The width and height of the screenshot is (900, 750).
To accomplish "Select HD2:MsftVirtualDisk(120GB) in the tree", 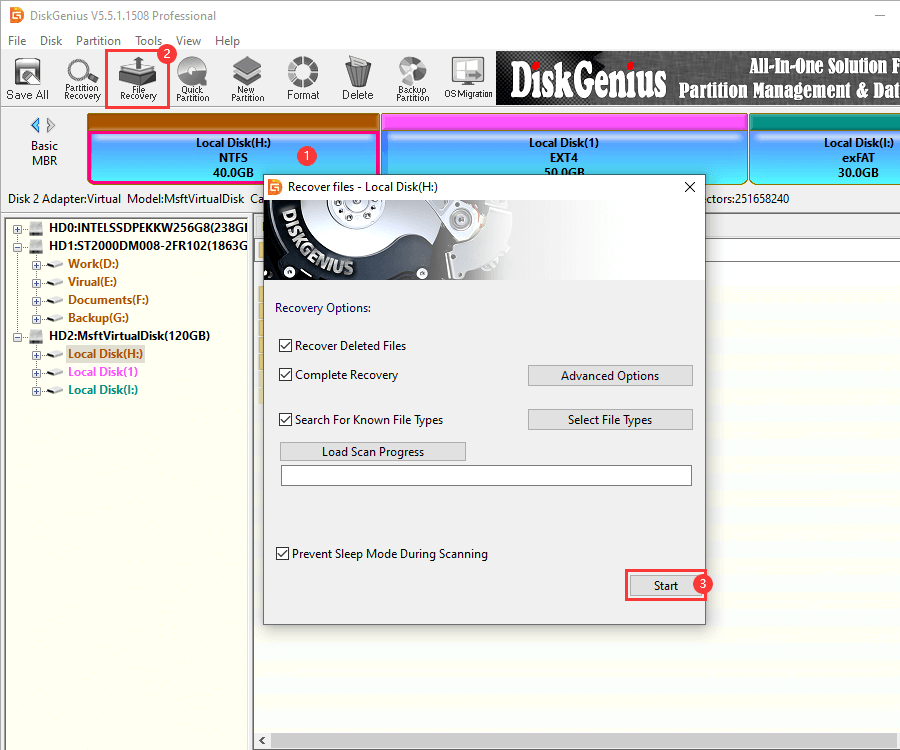I will [x=130, y=336].
